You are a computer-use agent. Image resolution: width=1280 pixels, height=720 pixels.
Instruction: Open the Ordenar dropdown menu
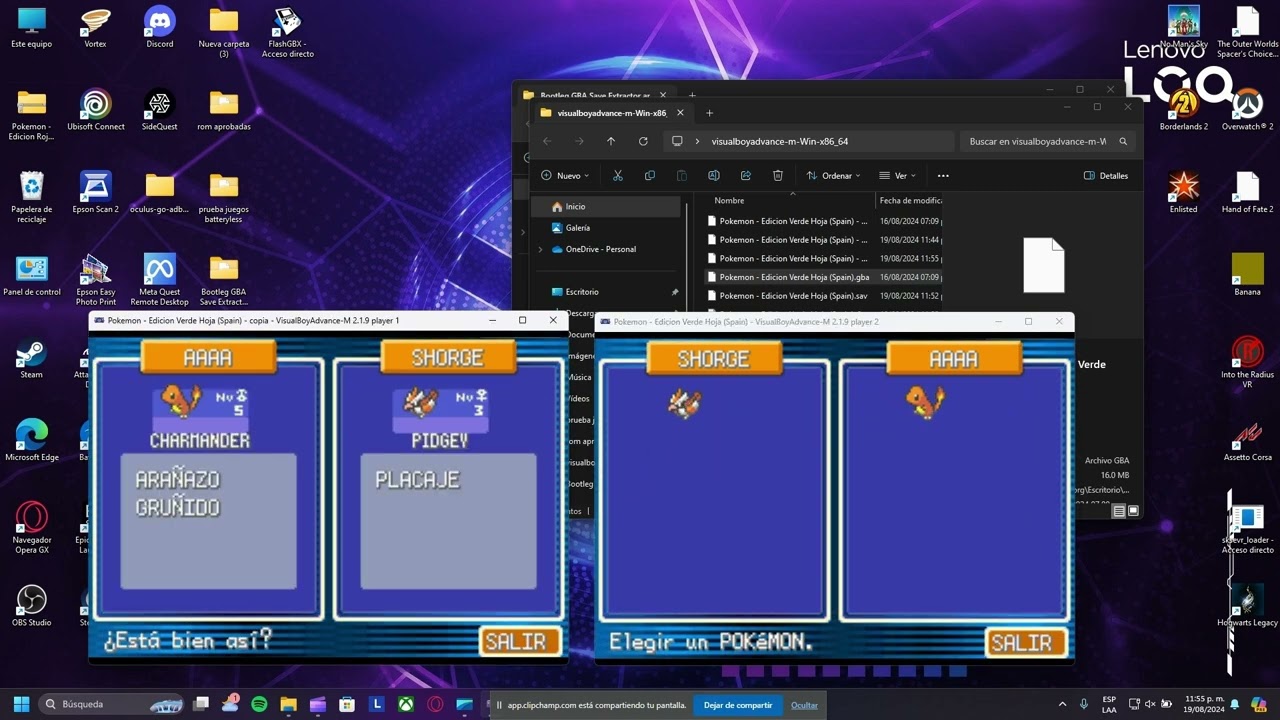[833, 176]
